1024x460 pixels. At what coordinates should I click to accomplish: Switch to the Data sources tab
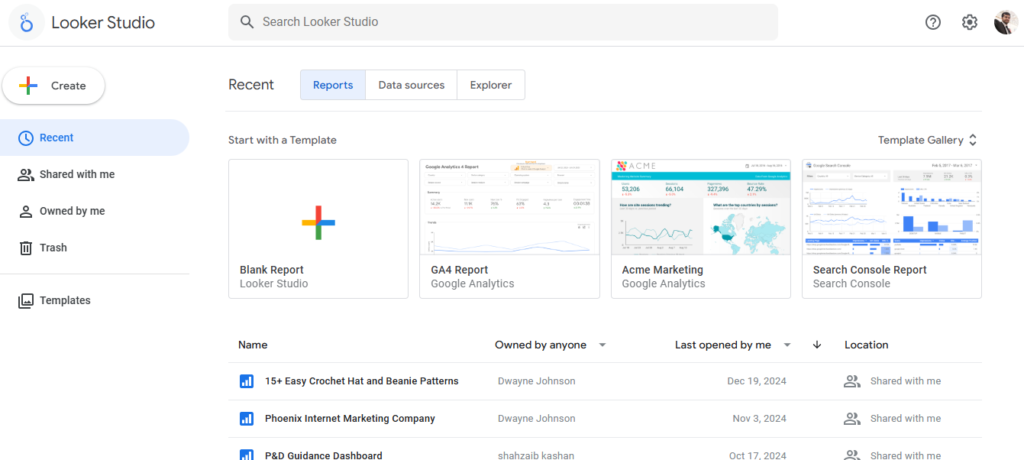click(411, 85)
